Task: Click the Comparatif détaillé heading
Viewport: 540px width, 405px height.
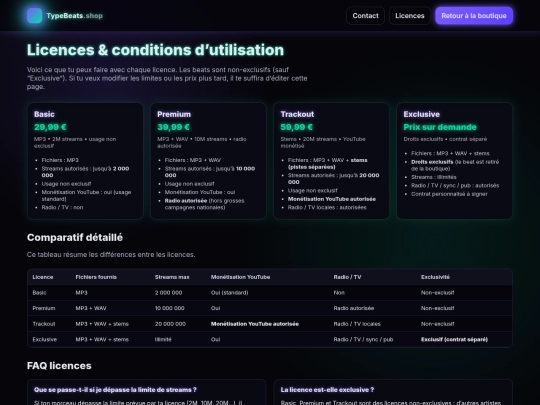Action: coord(75,238)
